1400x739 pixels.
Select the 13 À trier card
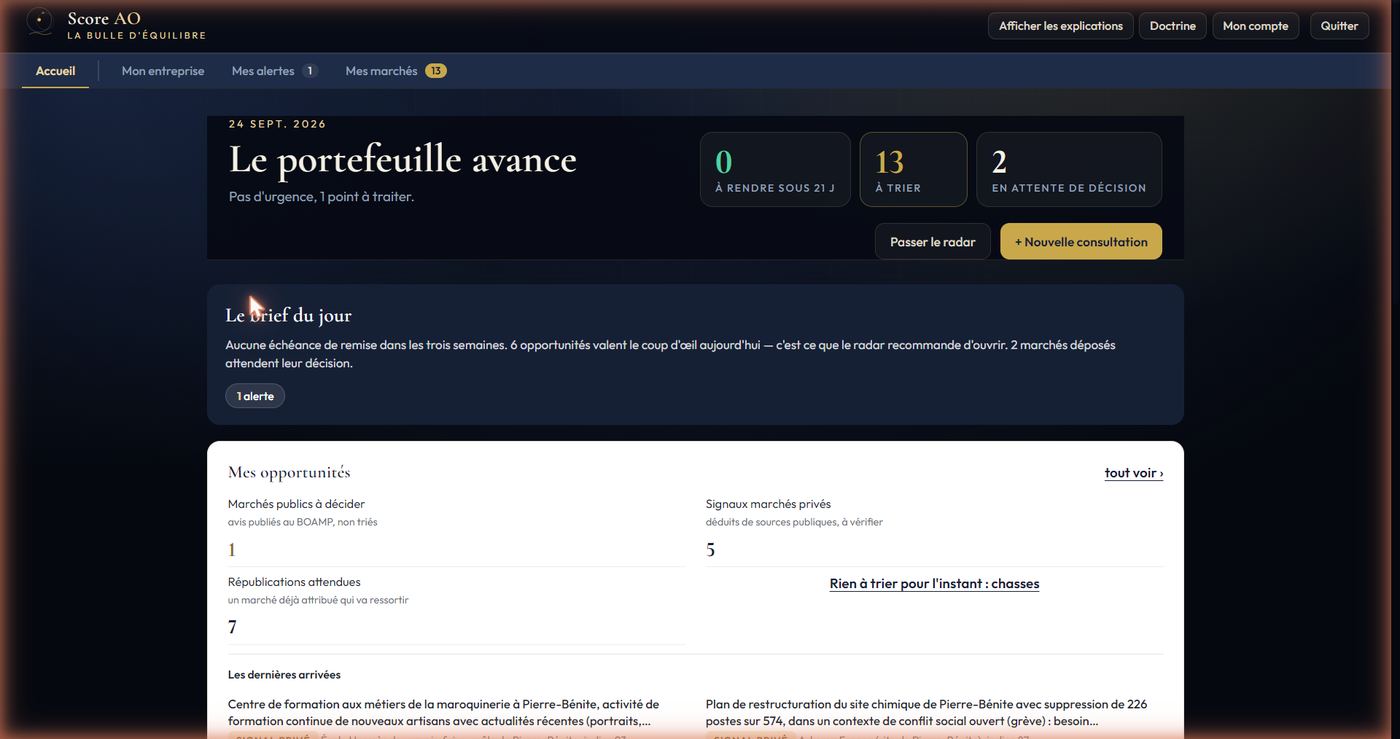coord(913,169)
